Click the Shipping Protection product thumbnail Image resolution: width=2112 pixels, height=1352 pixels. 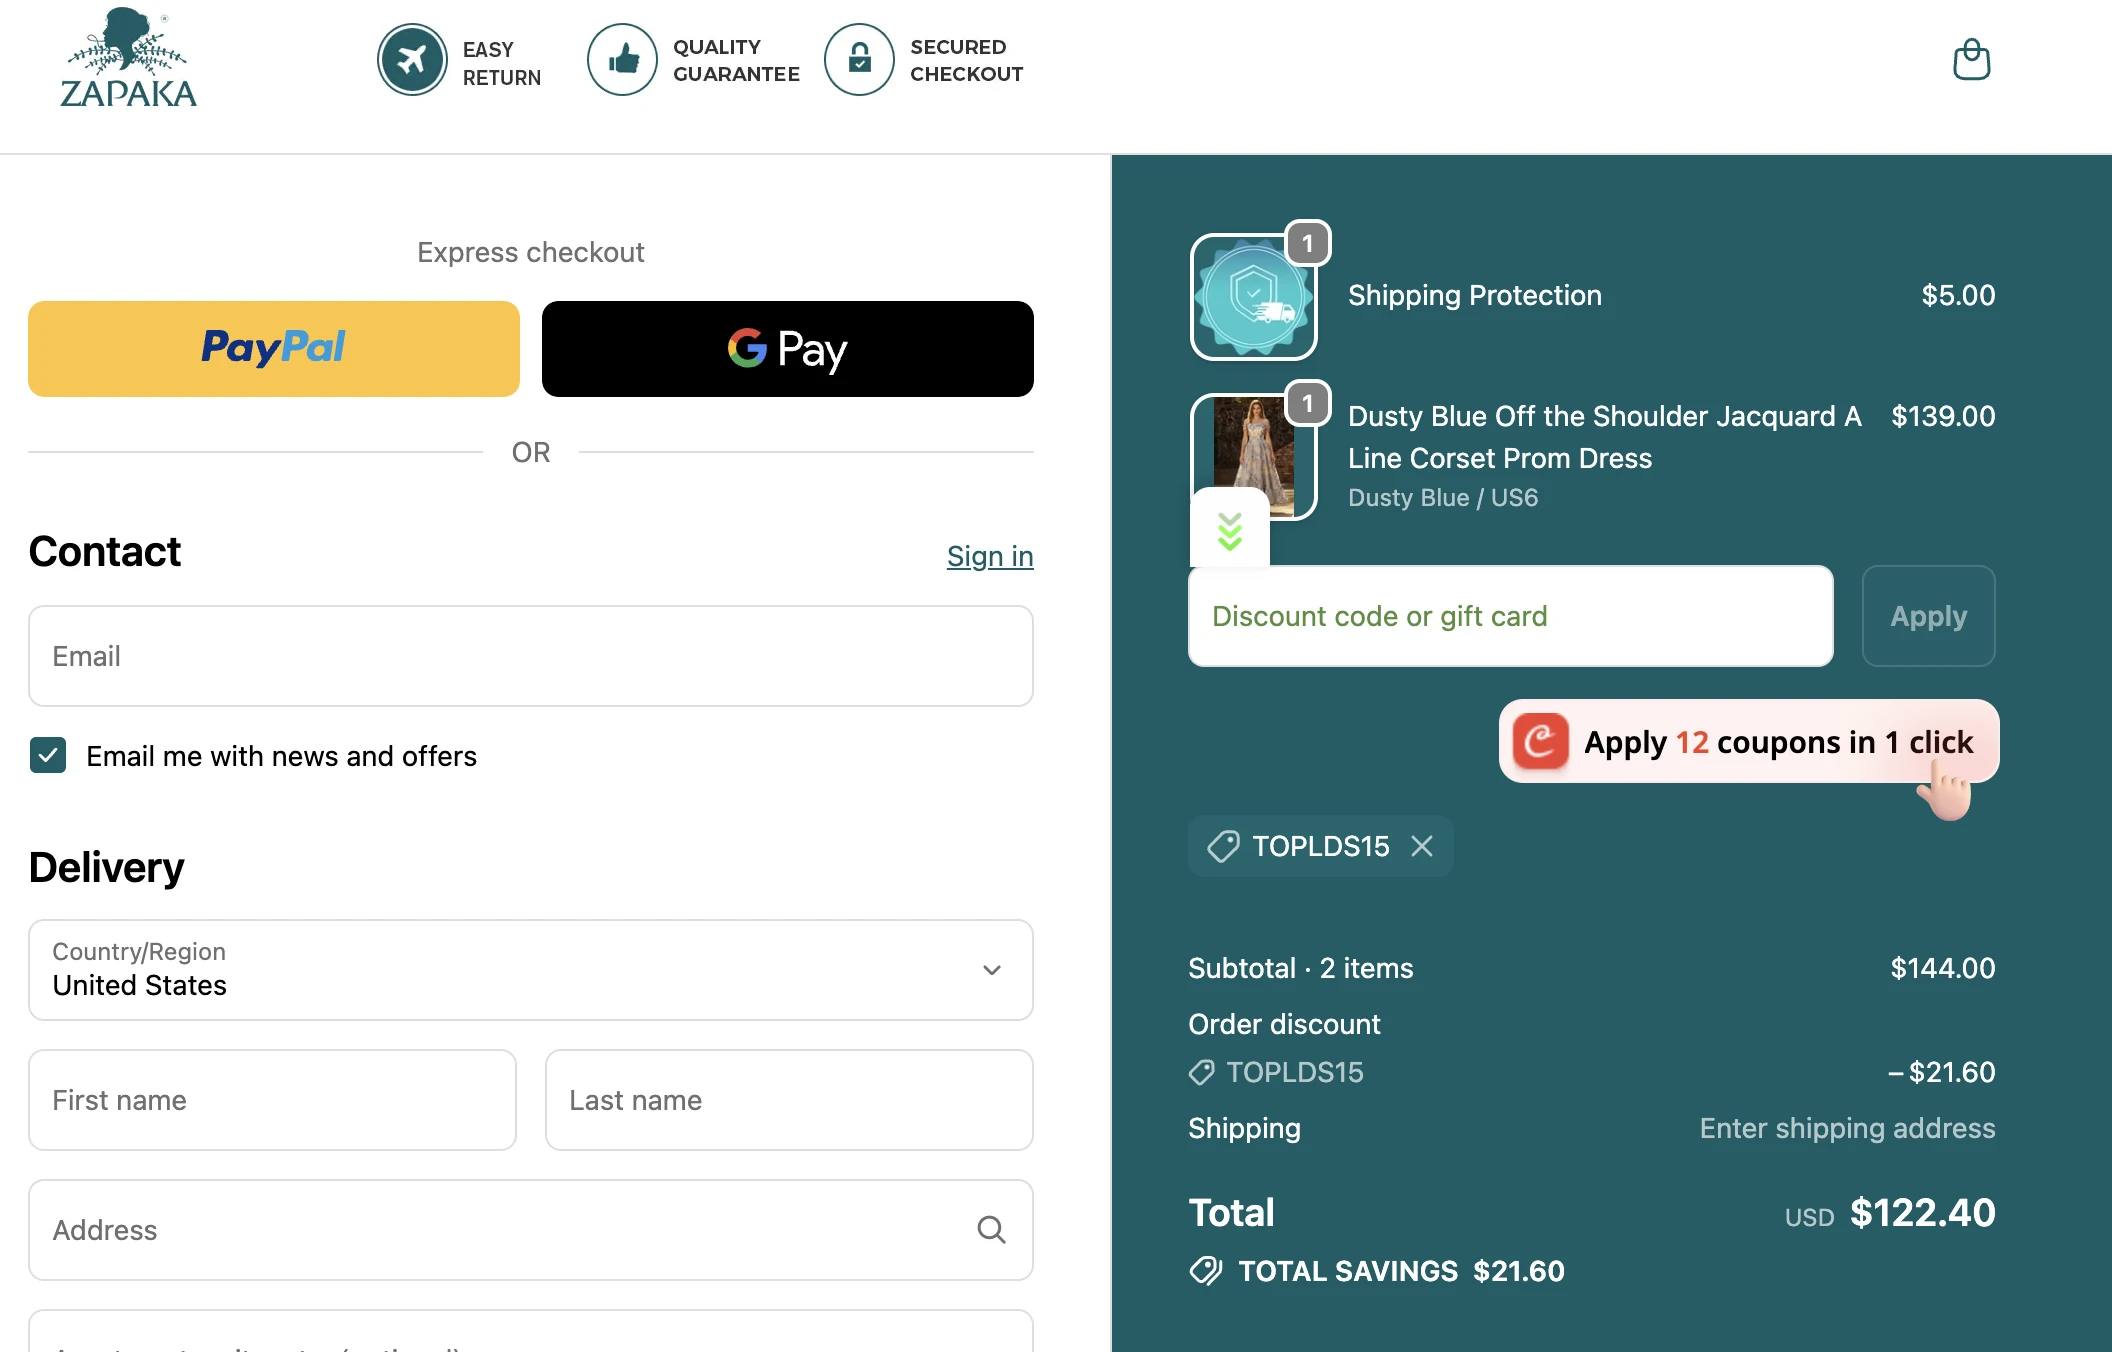coord(1253,297)
